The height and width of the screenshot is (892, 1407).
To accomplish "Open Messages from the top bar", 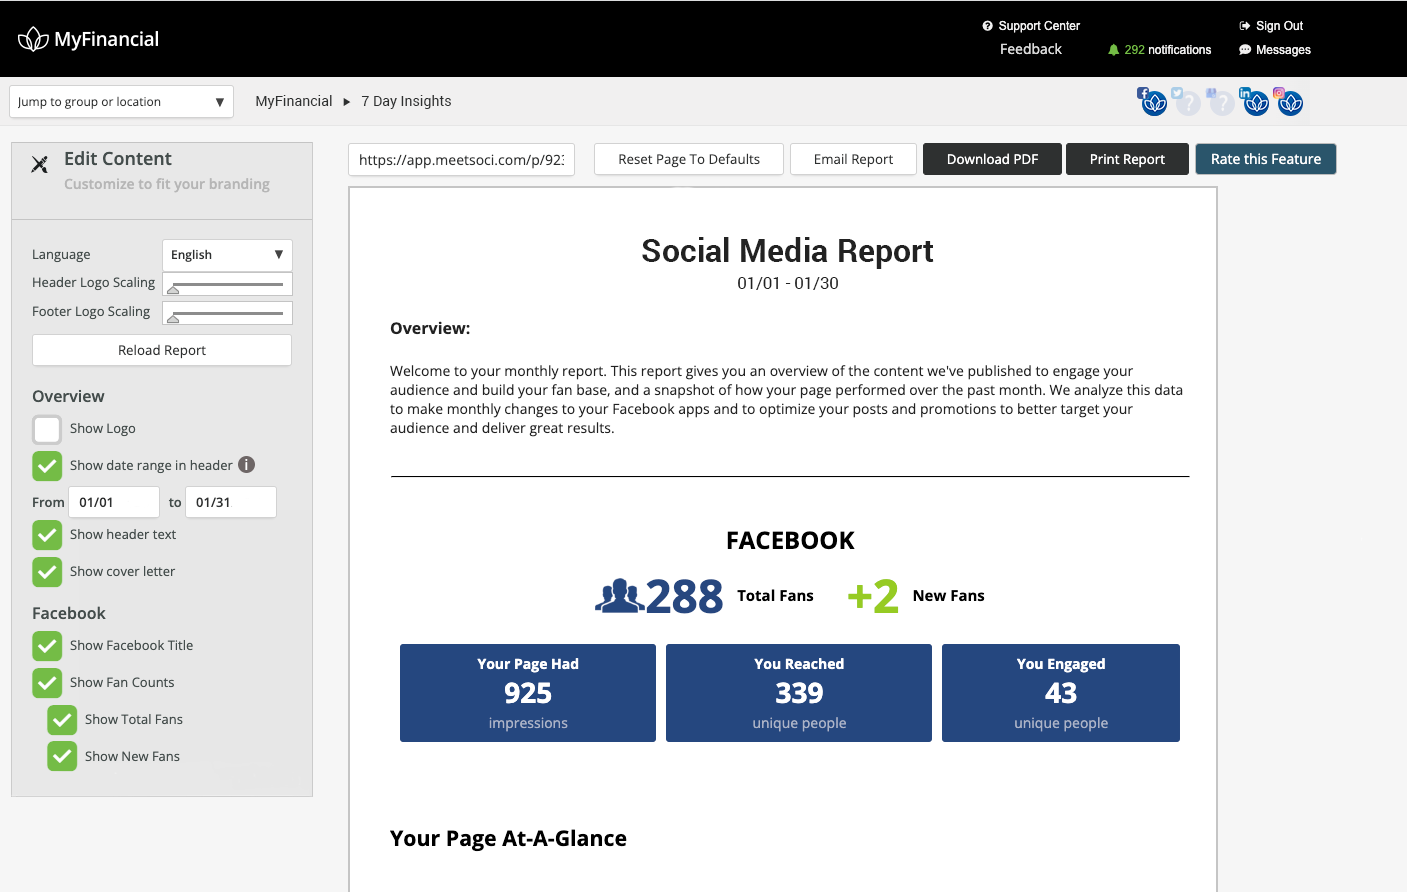I will 1282,50.
